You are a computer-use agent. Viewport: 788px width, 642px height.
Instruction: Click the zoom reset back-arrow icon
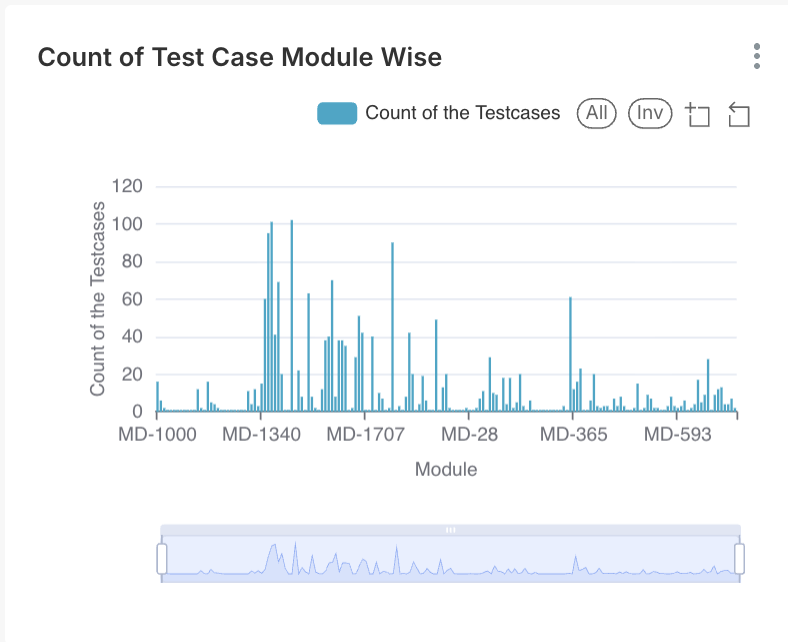click(x=739, y=114)
